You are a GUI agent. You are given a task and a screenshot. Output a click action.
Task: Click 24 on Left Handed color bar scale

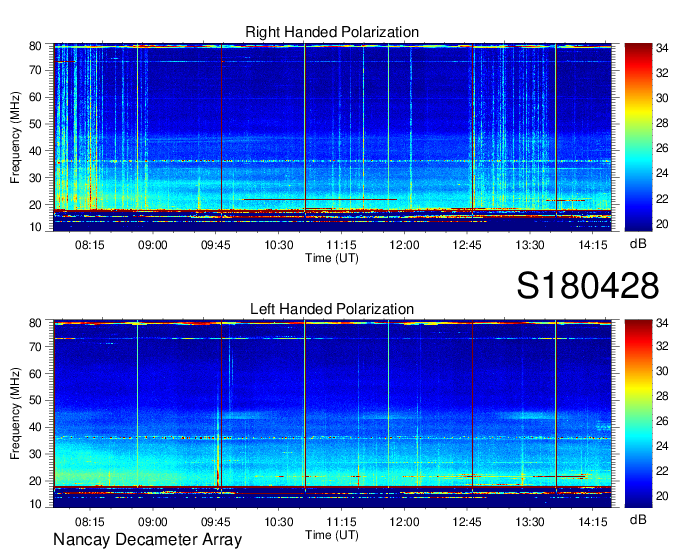click(662, 446)
